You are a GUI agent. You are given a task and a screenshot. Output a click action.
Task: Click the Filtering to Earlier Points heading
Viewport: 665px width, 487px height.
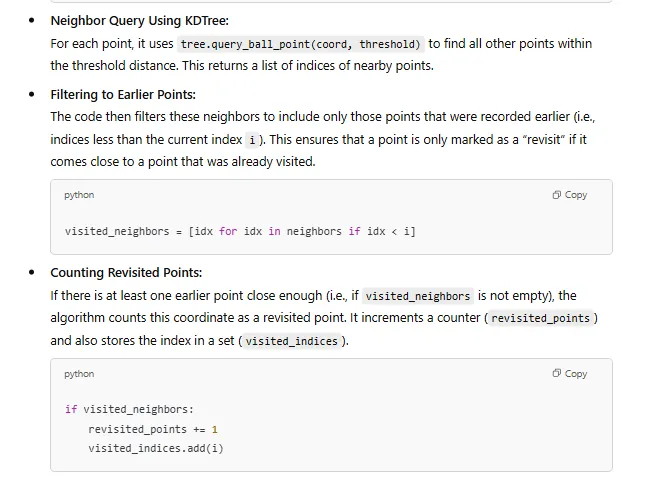[x=123, y=95]
